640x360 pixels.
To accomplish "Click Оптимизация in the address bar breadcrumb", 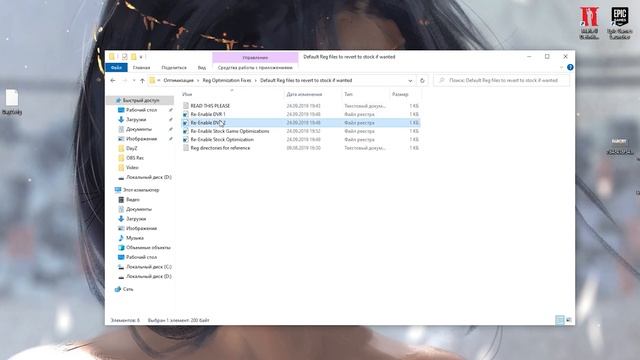I will pos(178,80).
